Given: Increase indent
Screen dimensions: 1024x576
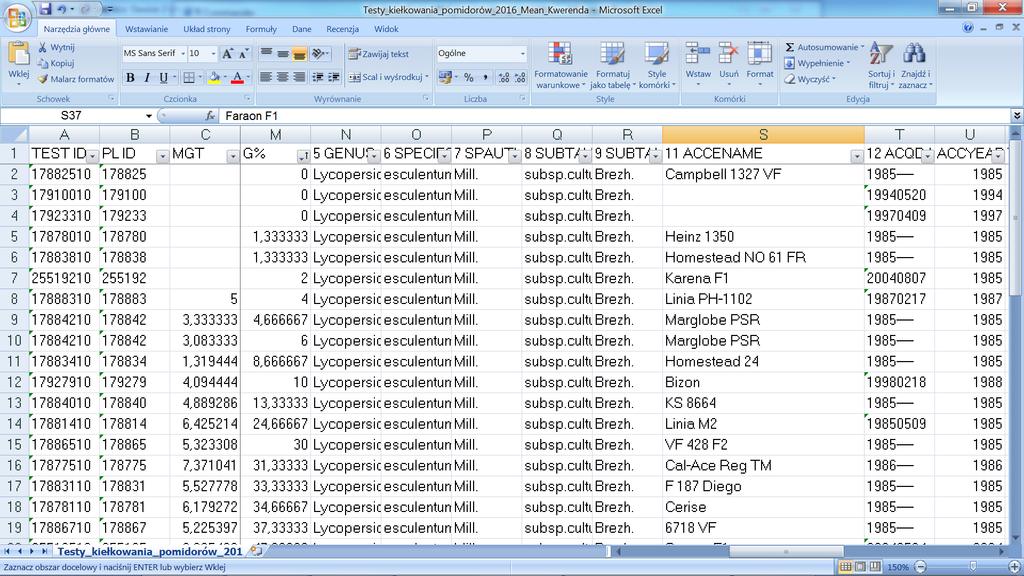Looking at the screenshot, I should pos(334,77).
